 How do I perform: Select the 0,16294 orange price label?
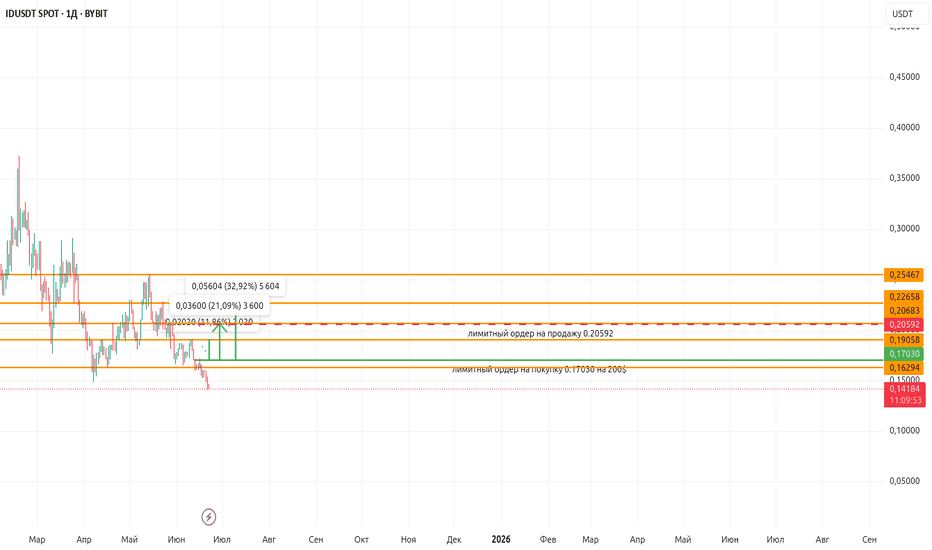tap(904, 368)
